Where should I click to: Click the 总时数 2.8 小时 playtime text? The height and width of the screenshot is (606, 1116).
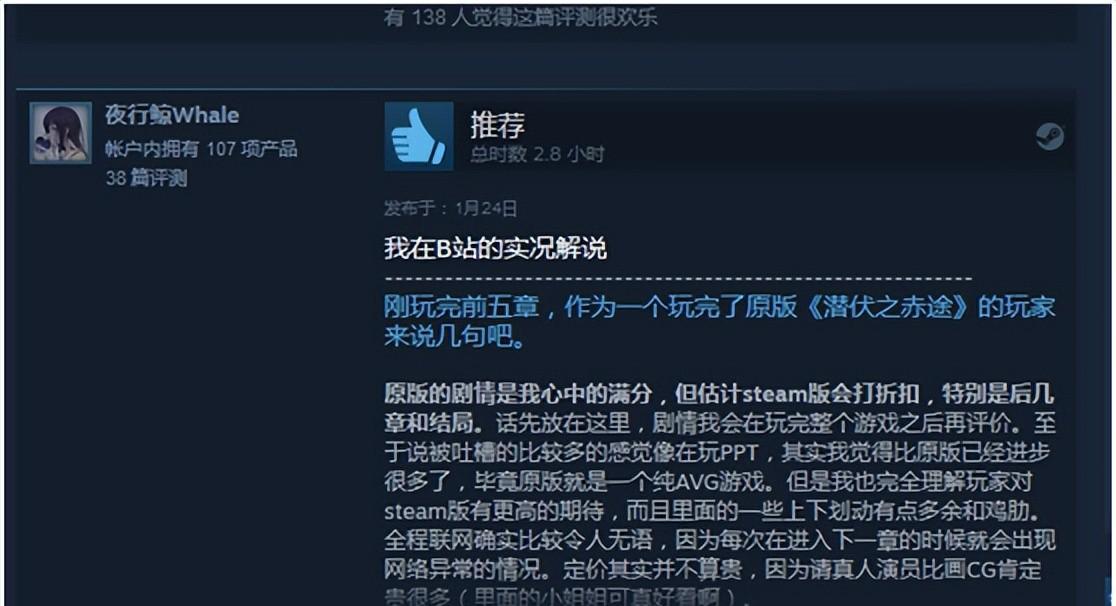coord(537,154)
